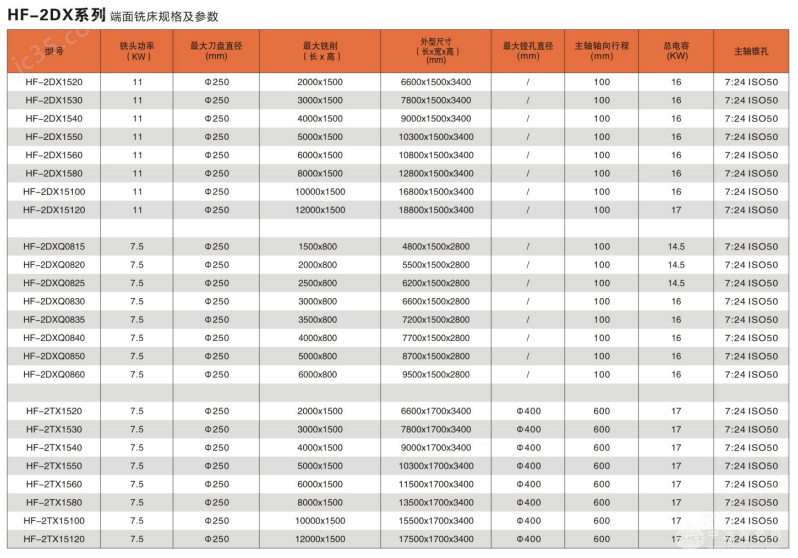
Task: Click milling size 1500x800
Action: coord(318,246)
